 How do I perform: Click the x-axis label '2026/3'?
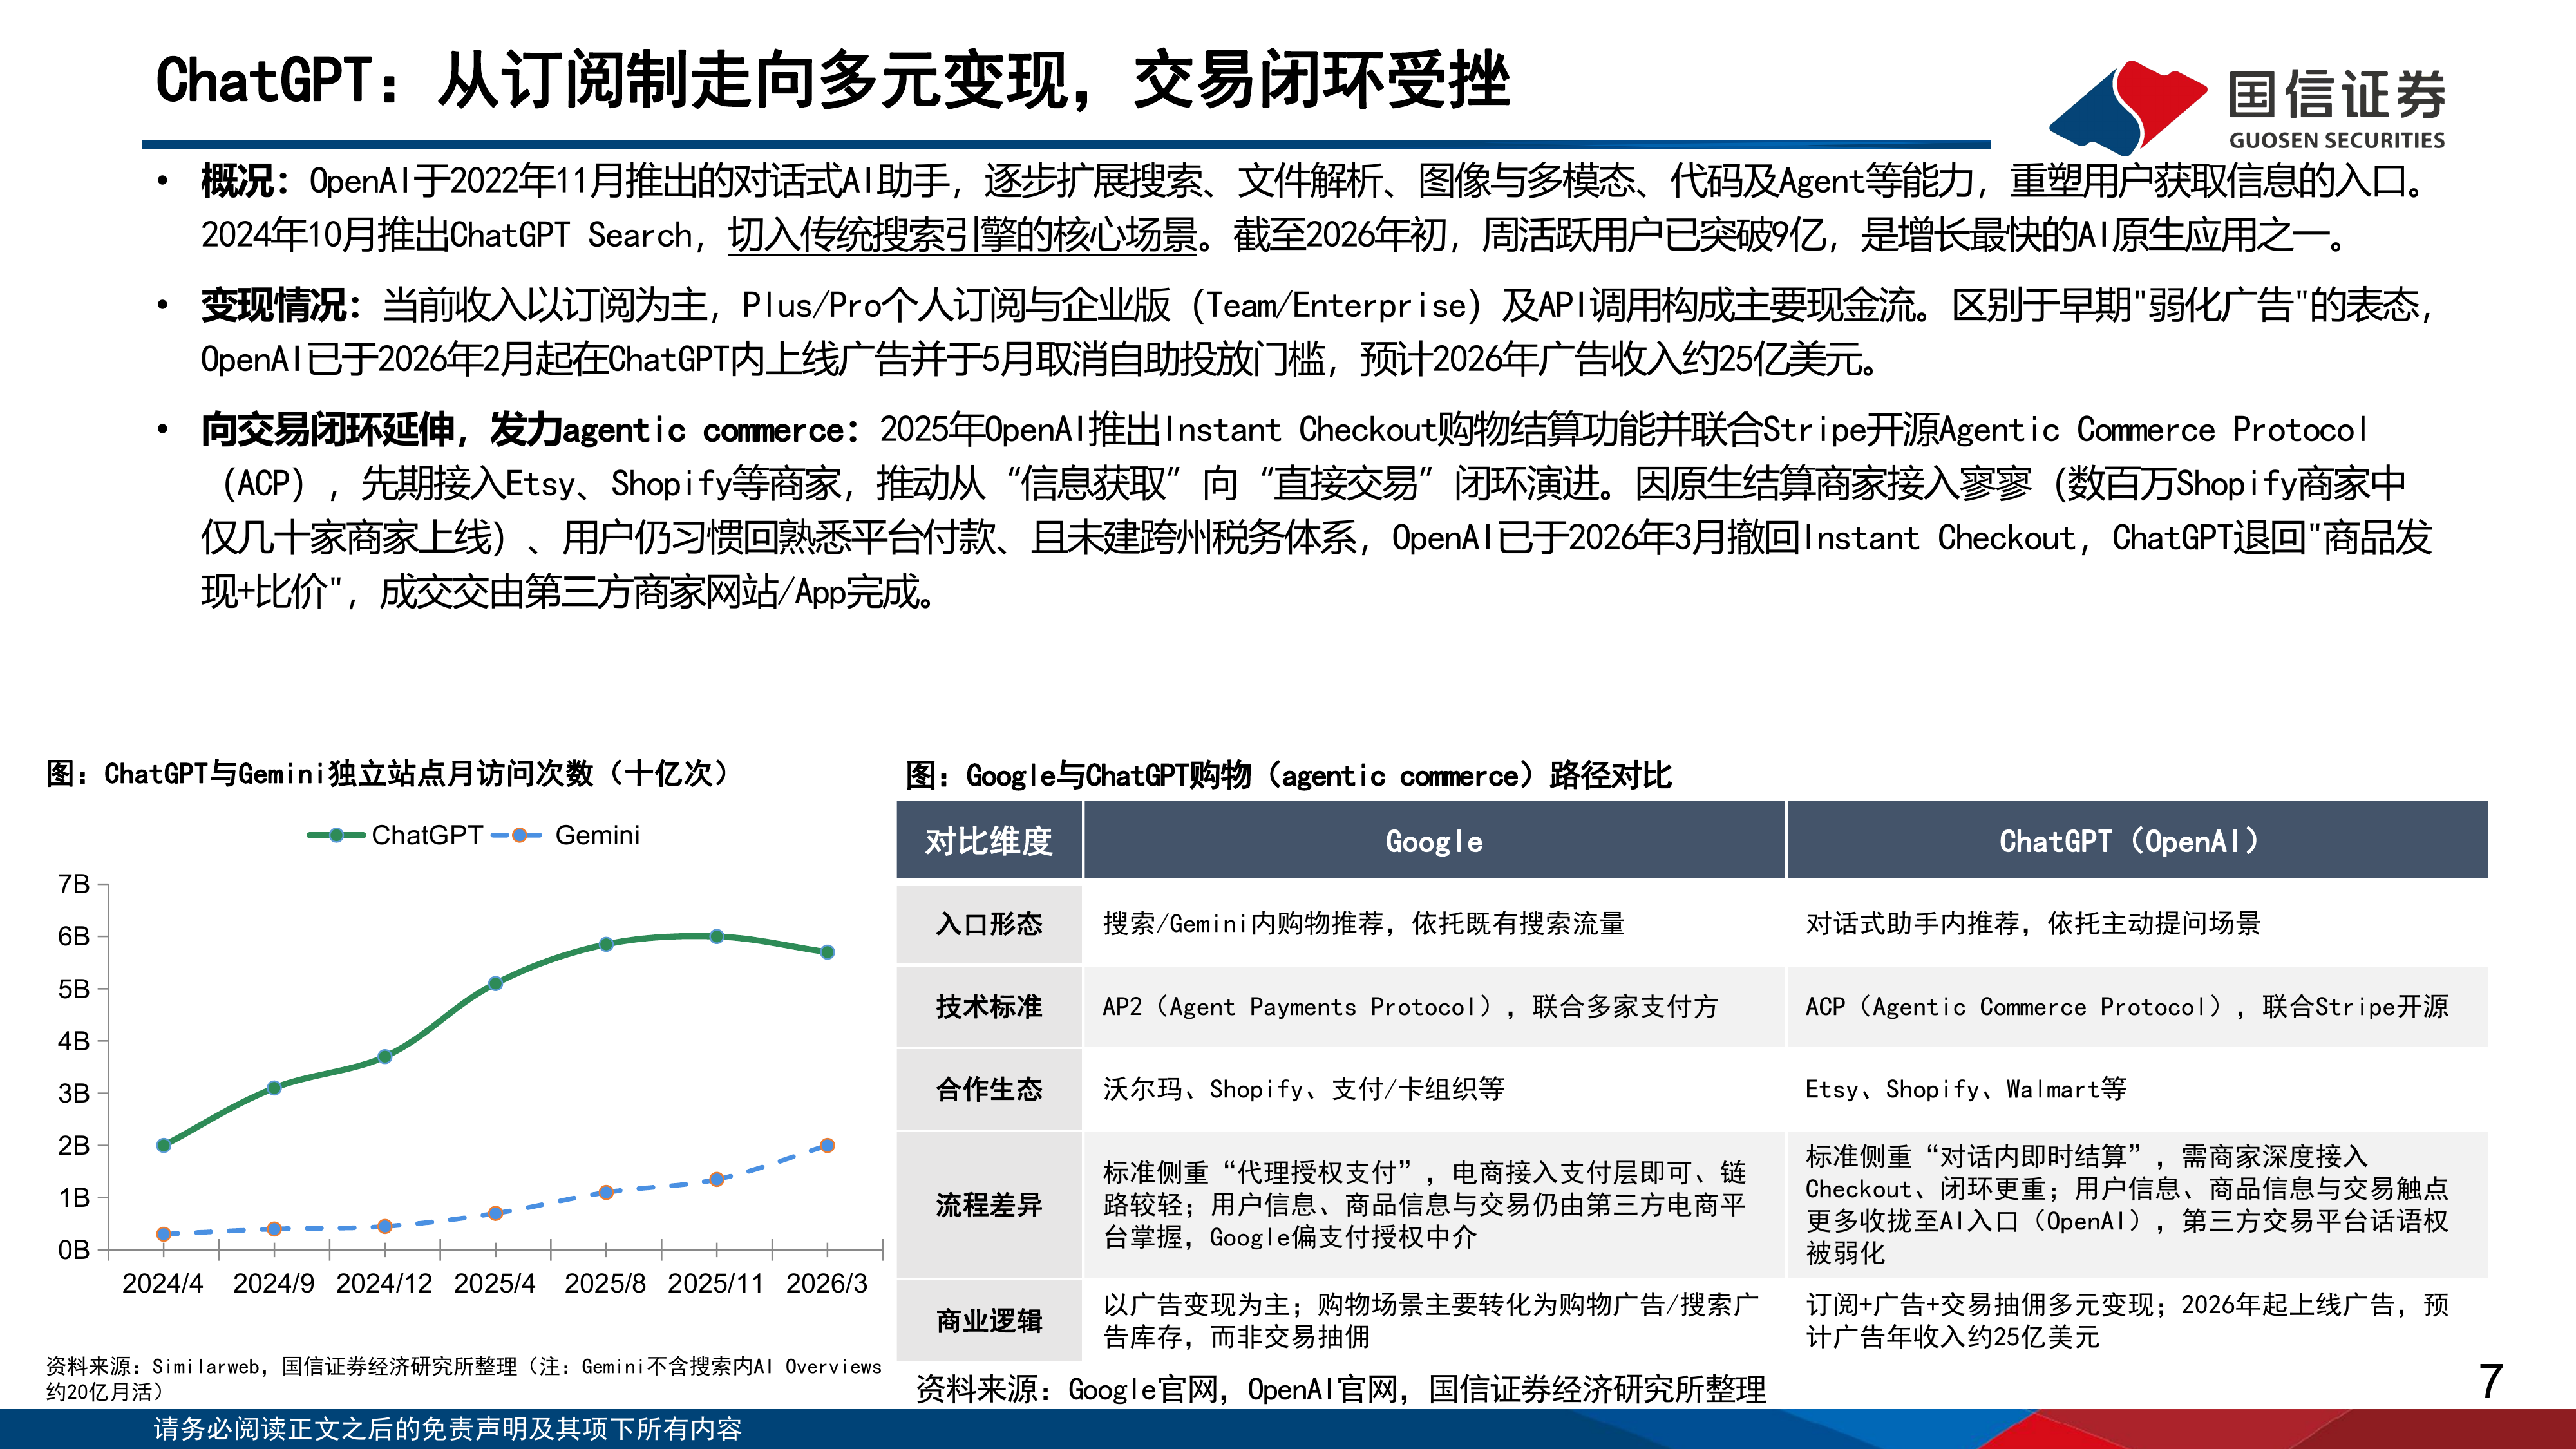[827, 1283]
